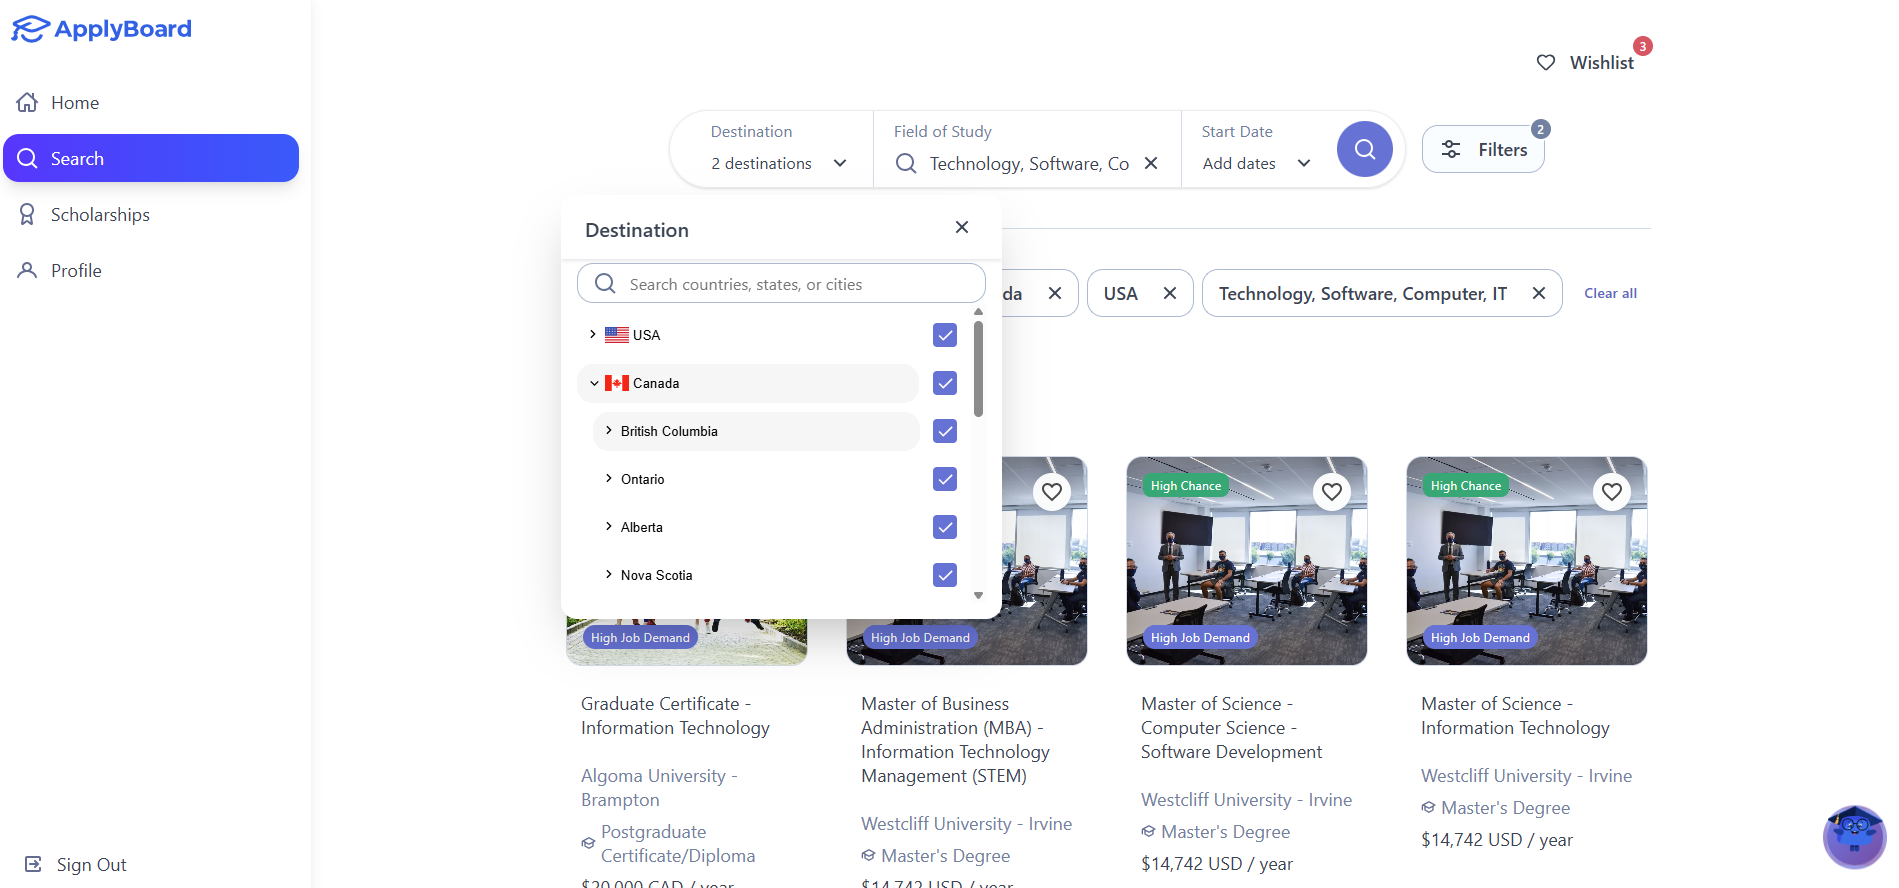Image resolution: width=1899 pixels, height=888 pixels.
Task: Open Master of Business Administration (MBA) program
Action: point(955,740)
